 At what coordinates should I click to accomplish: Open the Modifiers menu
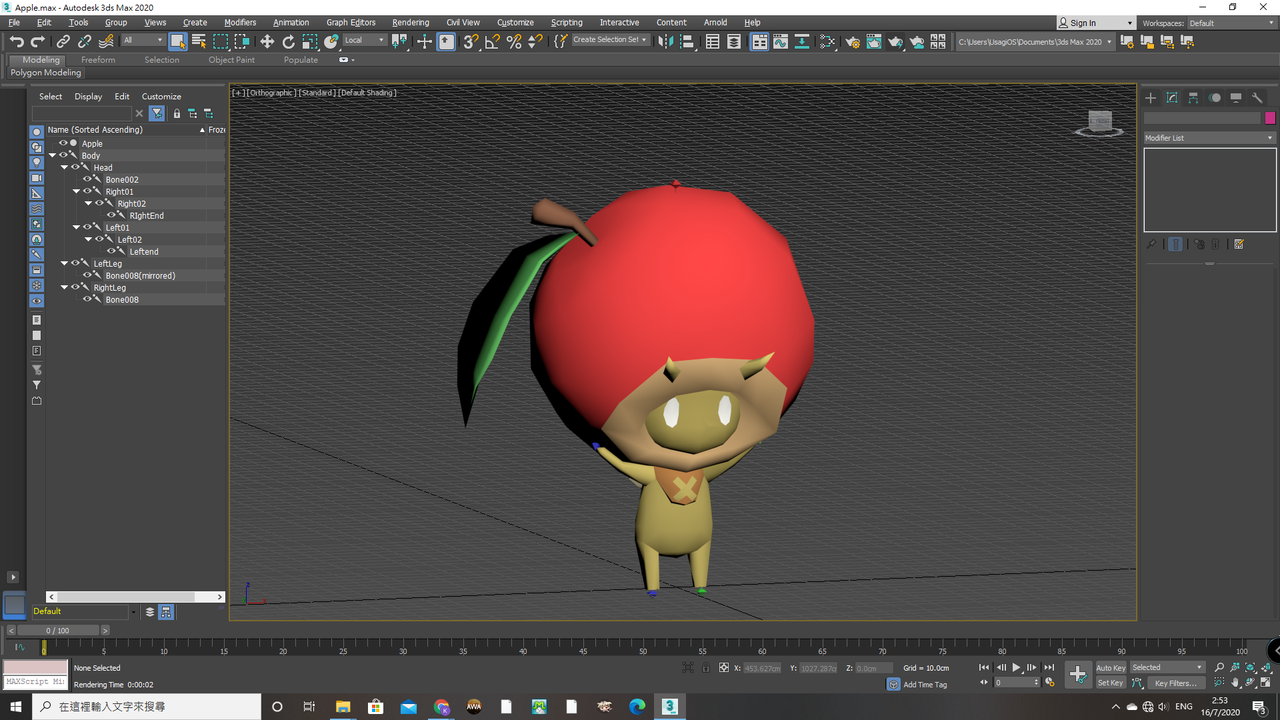(x=240, y=22)
